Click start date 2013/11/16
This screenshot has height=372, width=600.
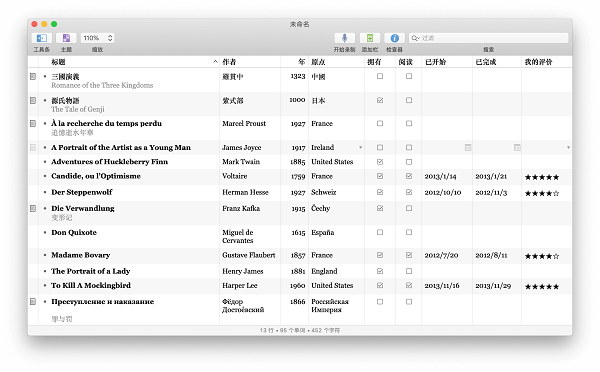coord(442,286)
